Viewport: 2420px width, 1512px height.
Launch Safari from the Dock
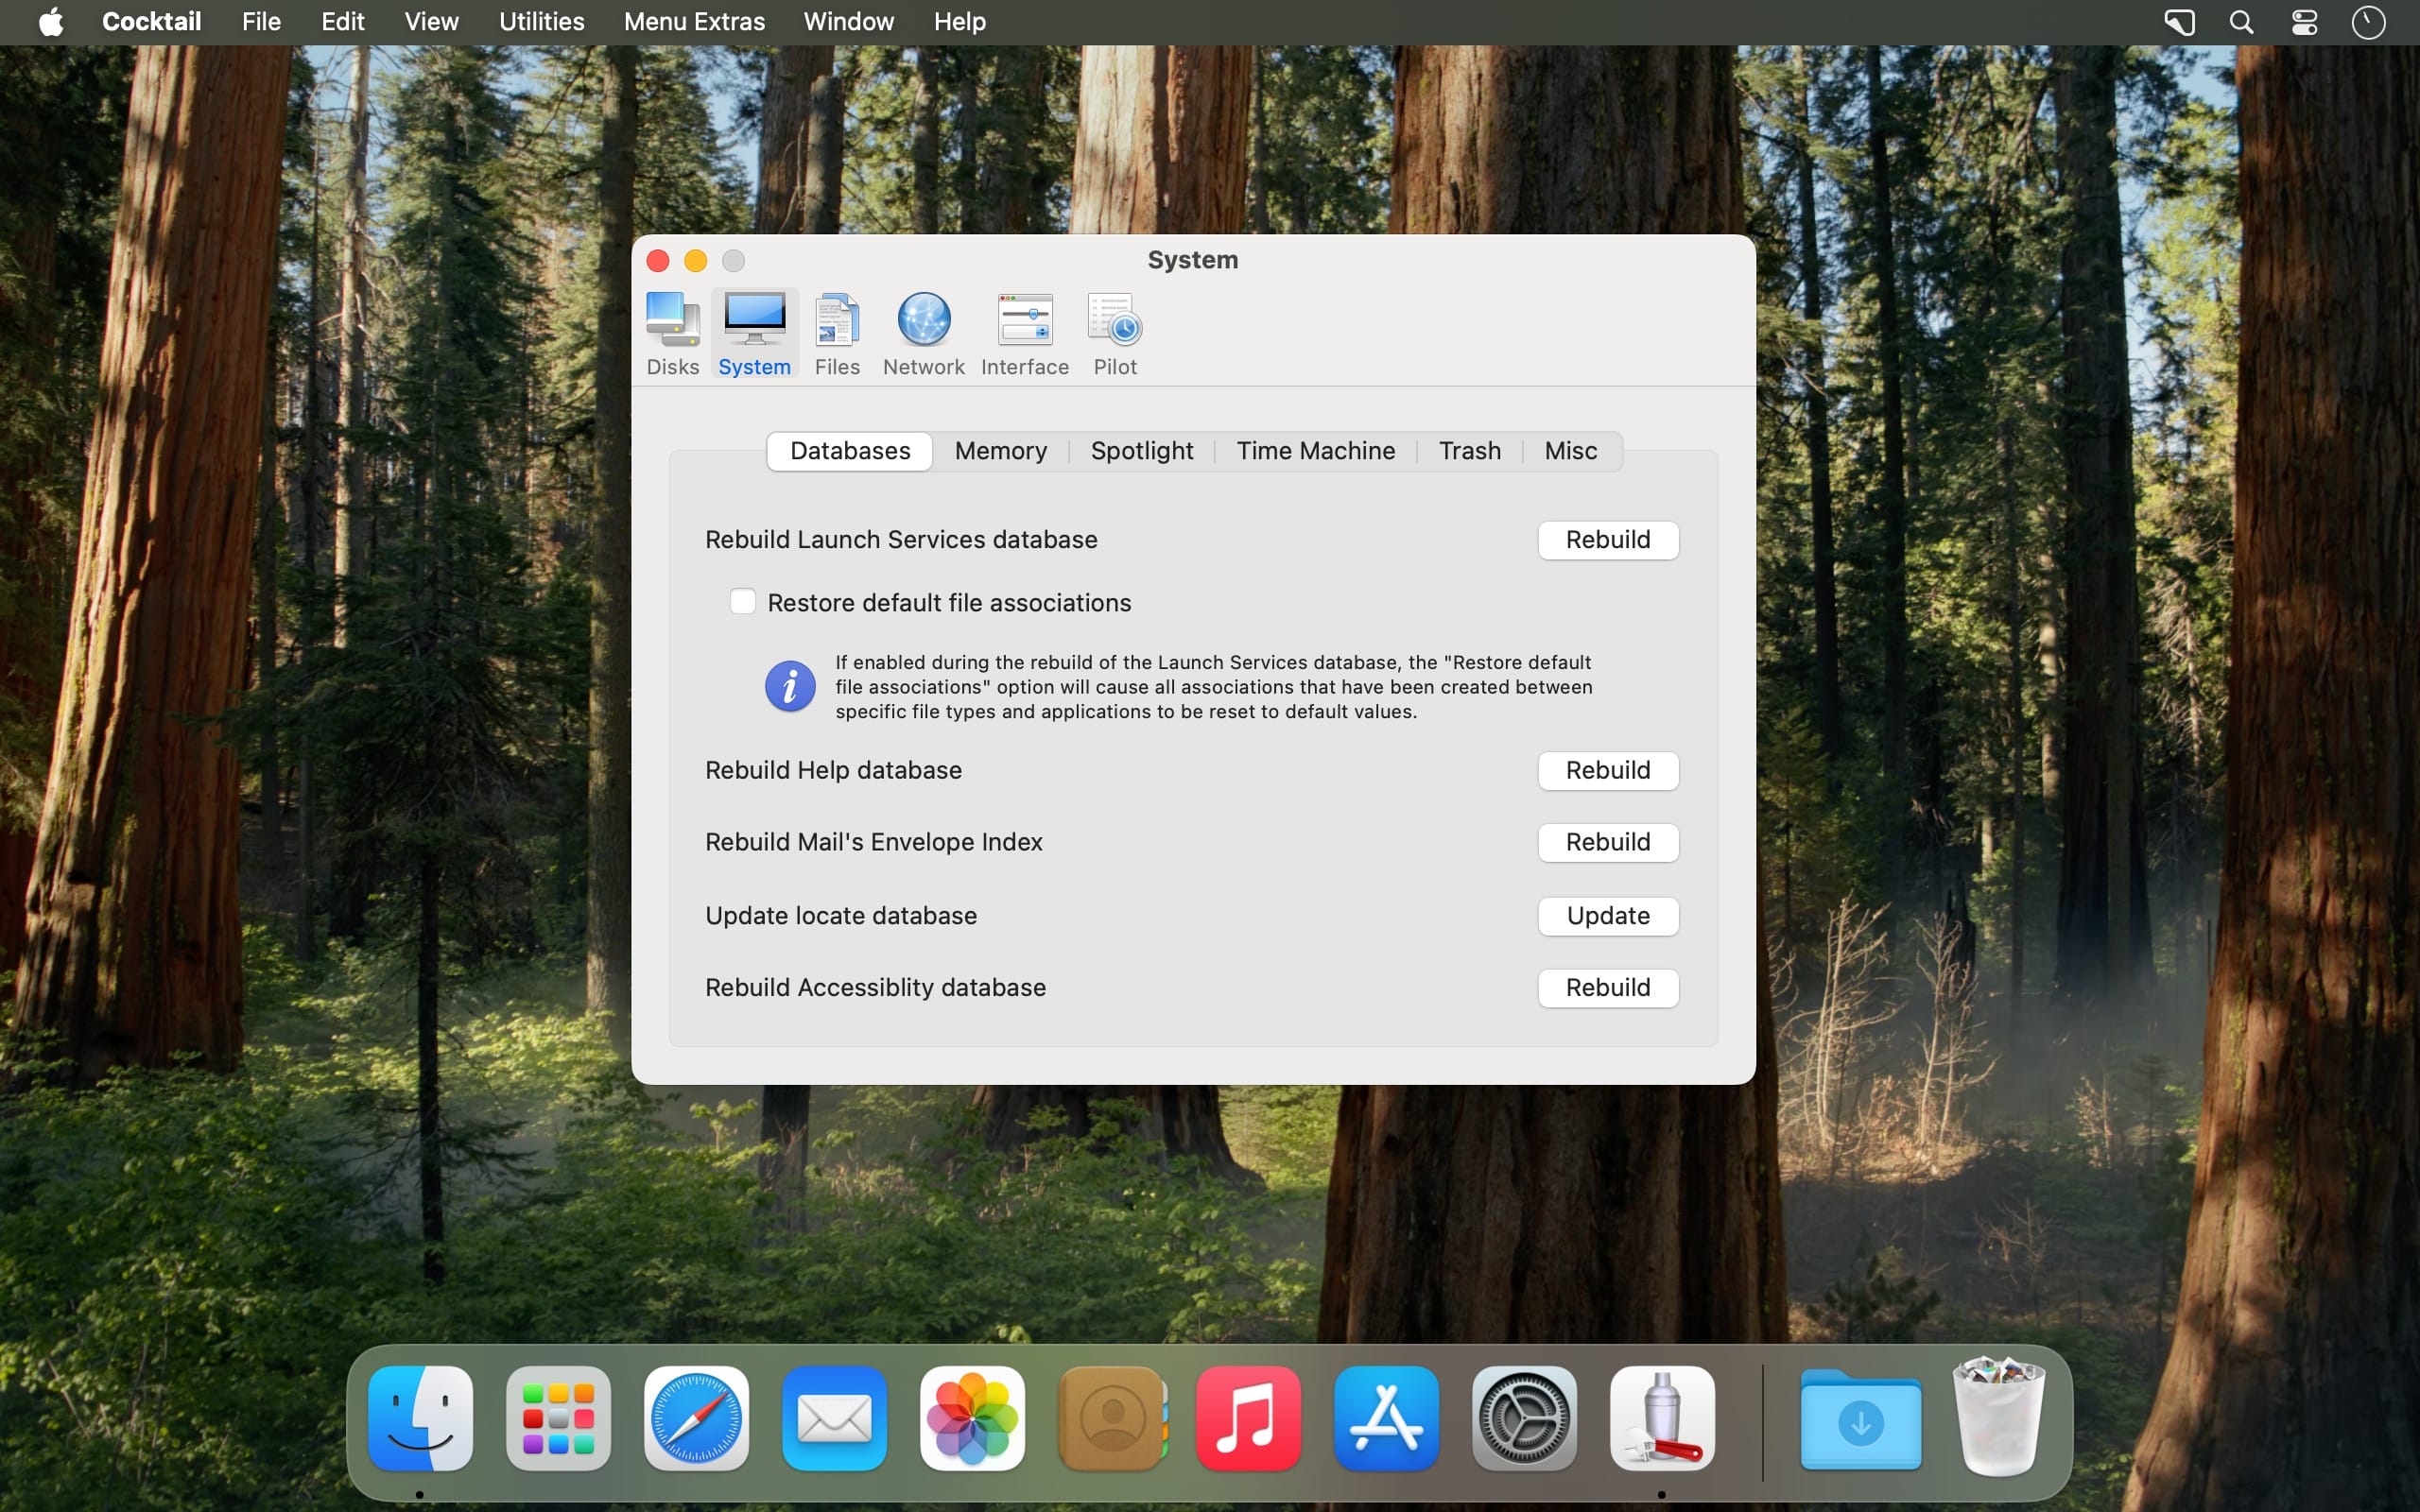click(696, 1418)
